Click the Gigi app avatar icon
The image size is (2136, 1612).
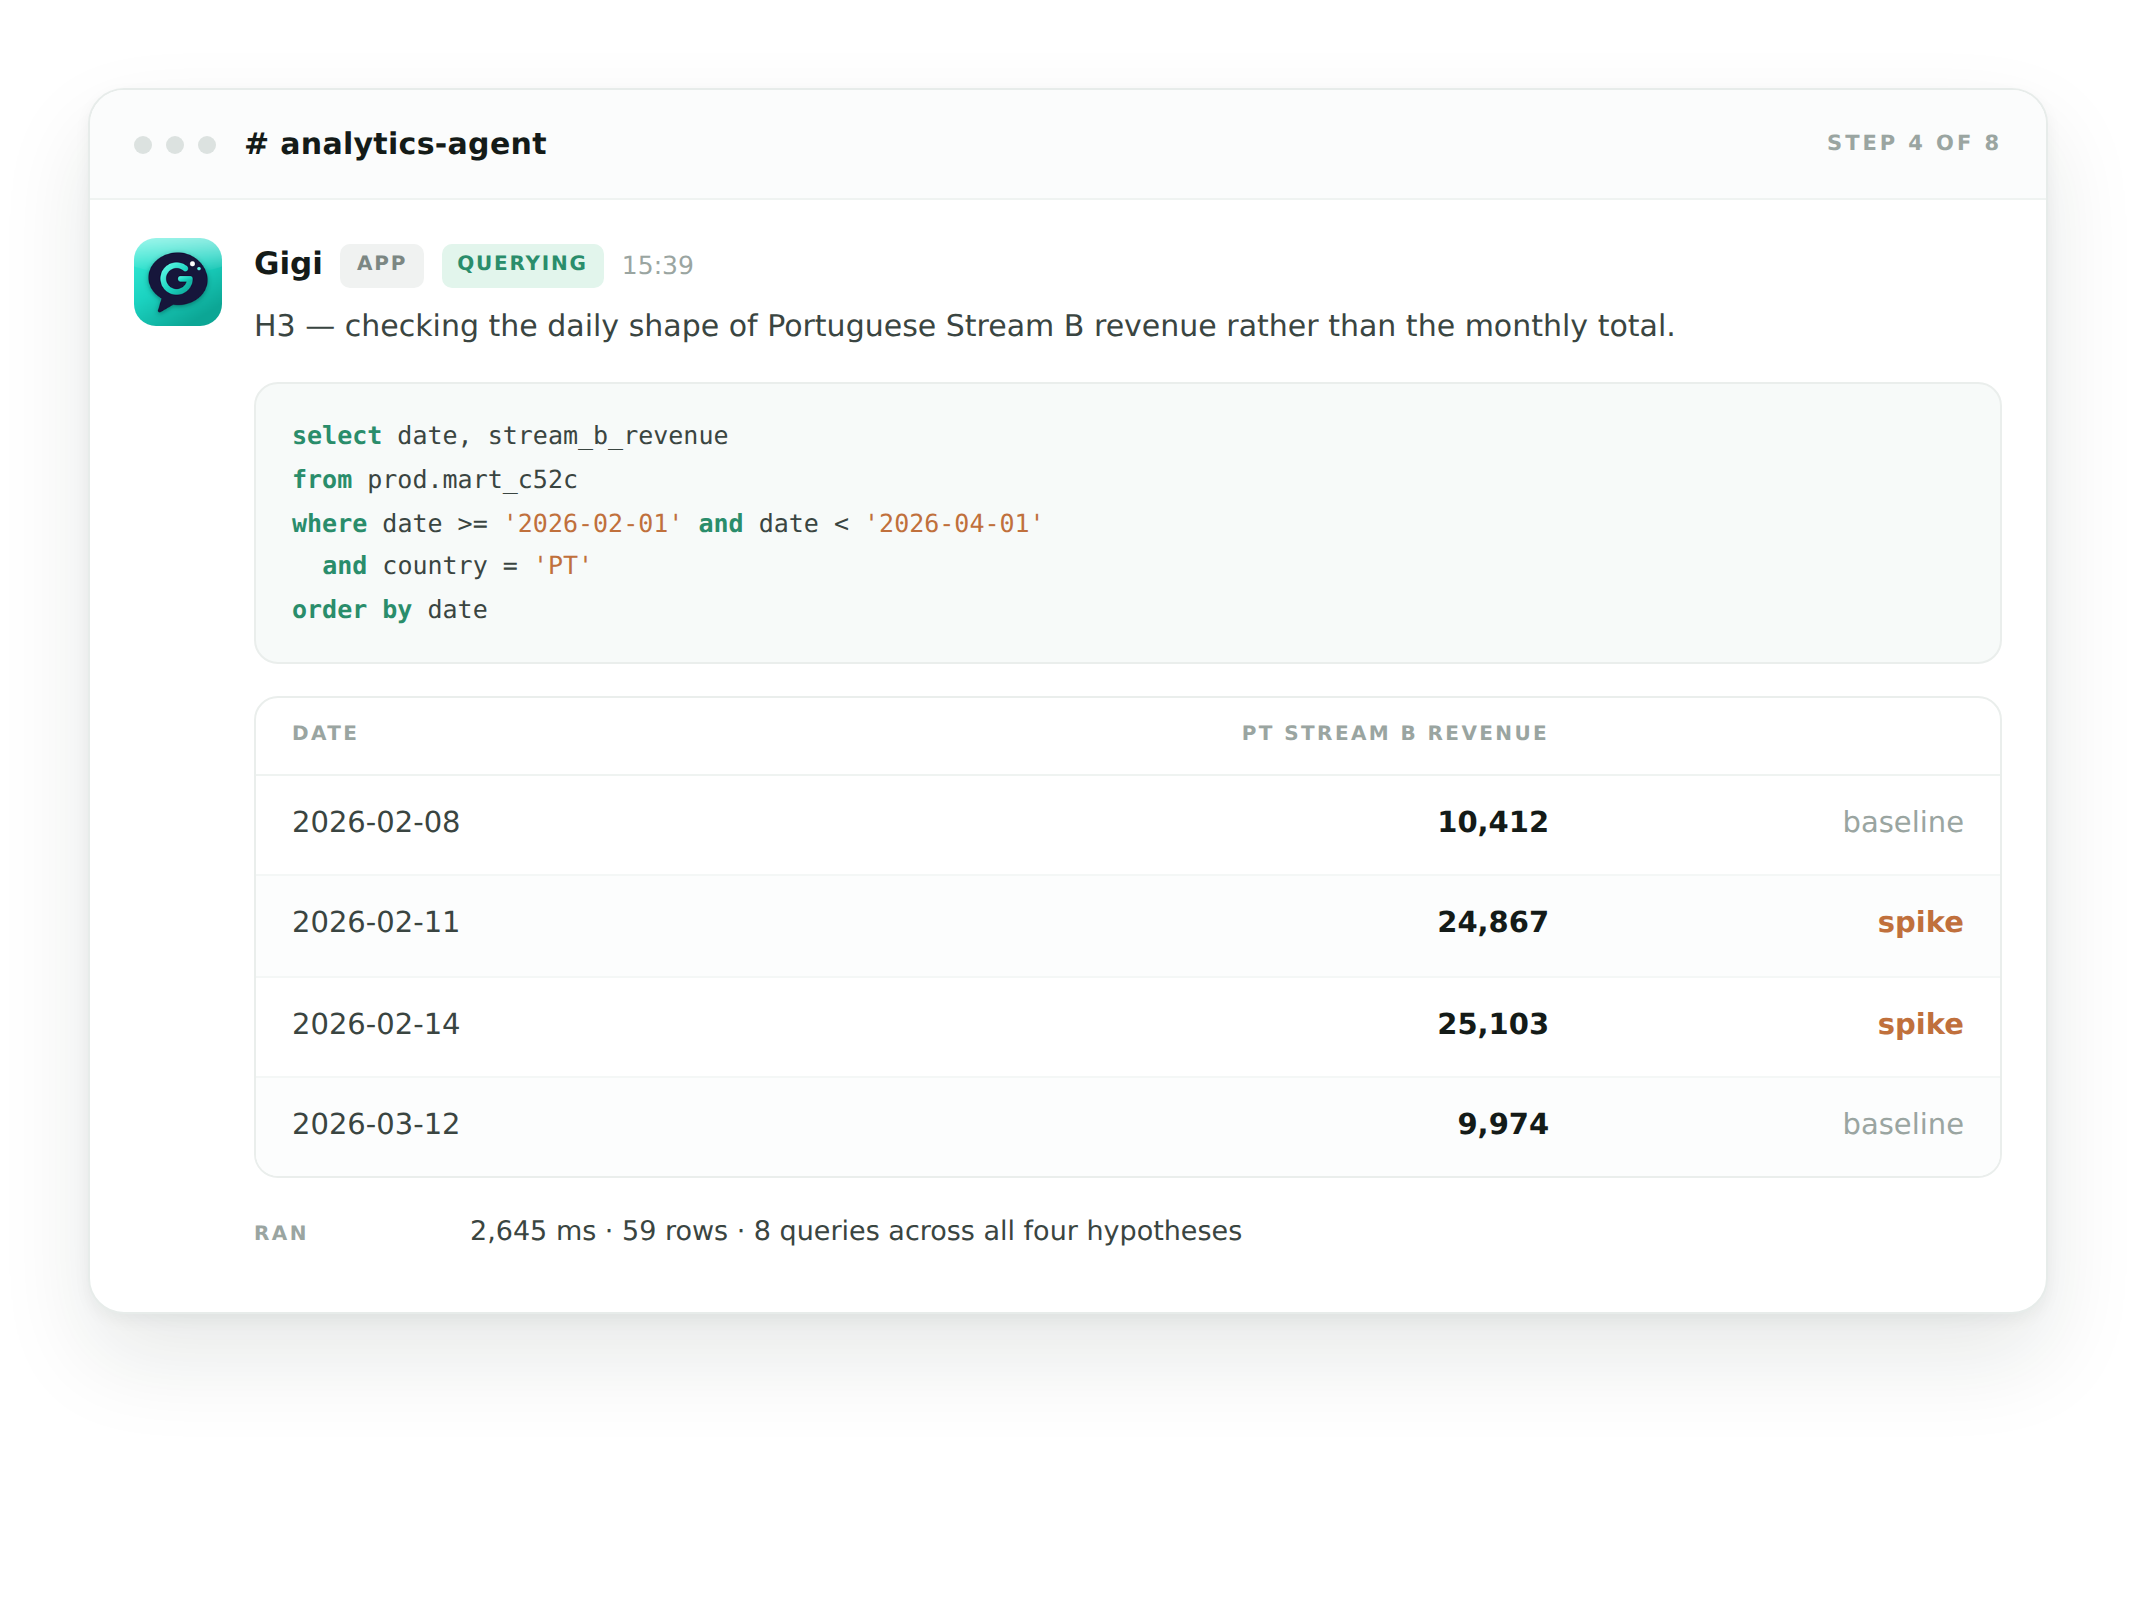178,282
